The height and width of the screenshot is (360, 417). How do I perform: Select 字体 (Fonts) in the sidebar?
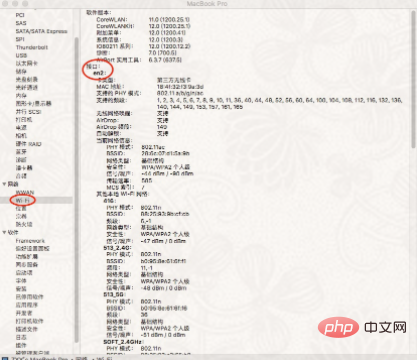coord(21,281)
